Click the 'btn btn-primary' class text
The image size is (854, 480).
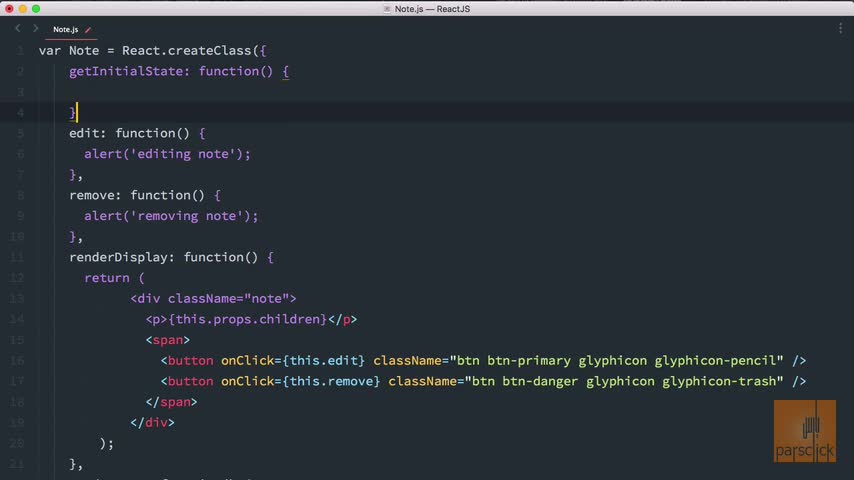tap(514, 361)
